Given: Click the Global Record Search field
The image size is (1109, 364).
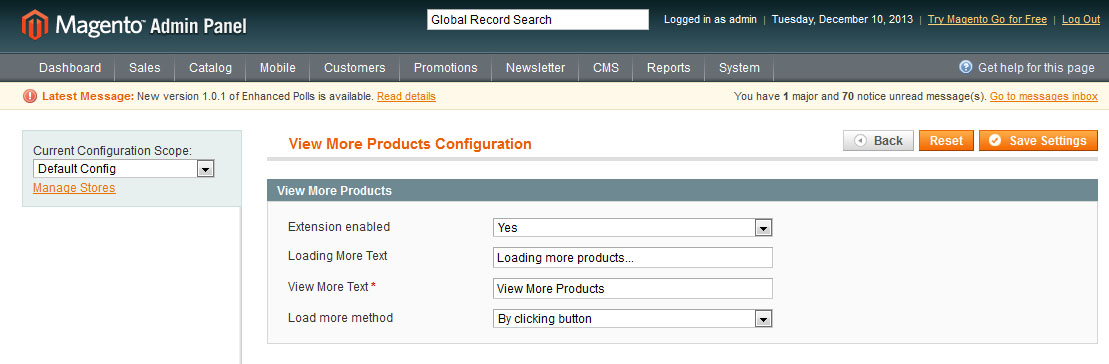Looking at the screenshot, I should point(538,20).
